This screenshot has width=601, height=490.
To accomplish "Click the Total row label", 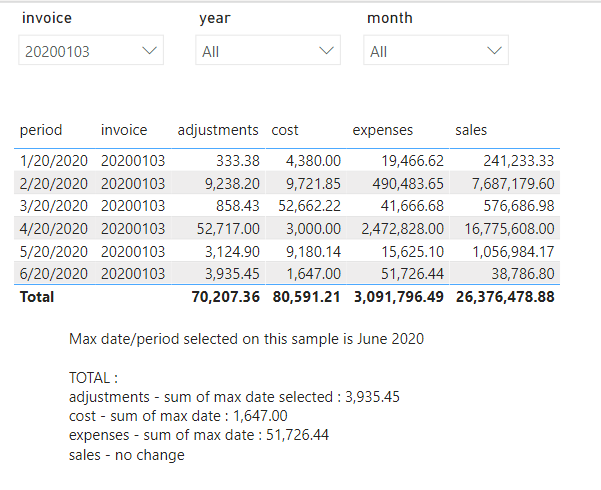I will (37, 297).
